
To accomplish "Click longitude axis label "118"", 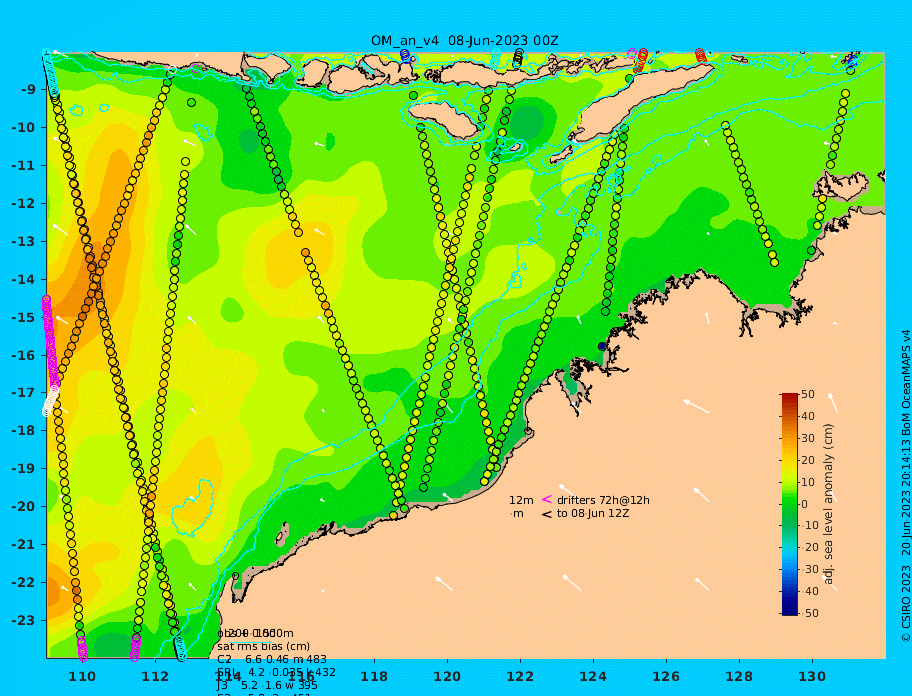I will 374,676.
